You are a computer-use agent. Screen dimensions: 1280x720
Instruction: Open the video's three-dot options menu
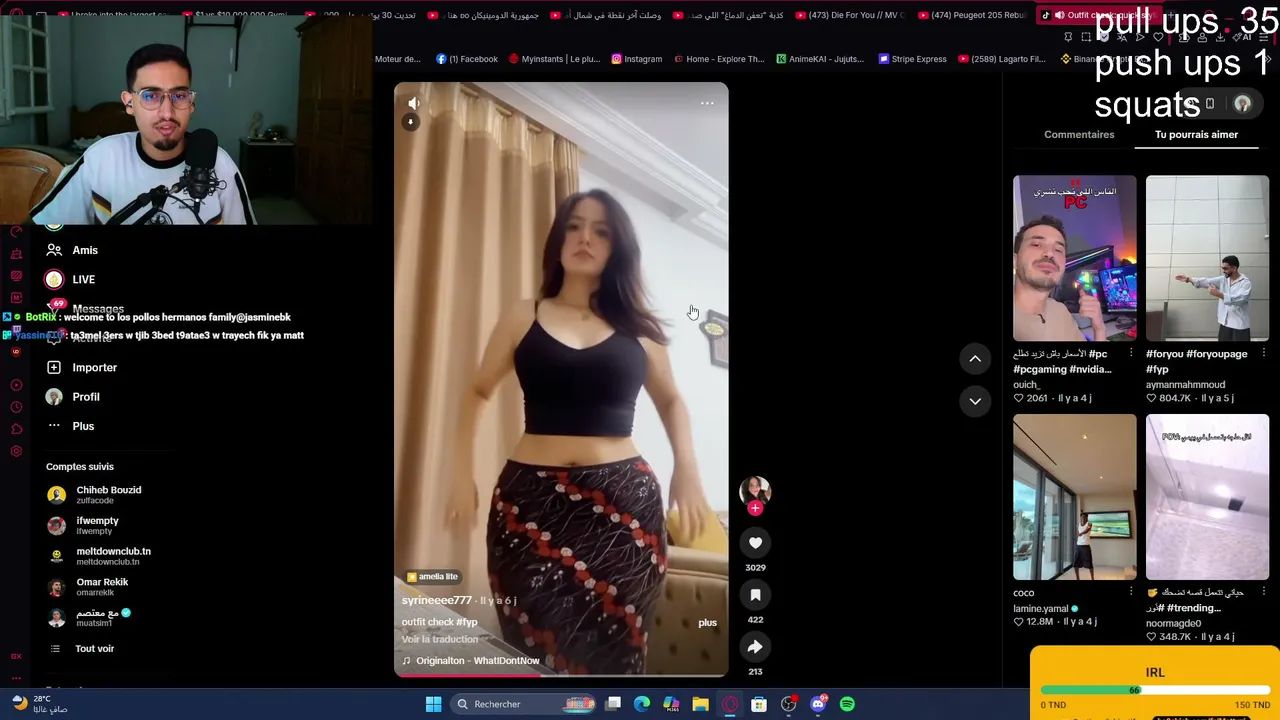coord(707,103)
